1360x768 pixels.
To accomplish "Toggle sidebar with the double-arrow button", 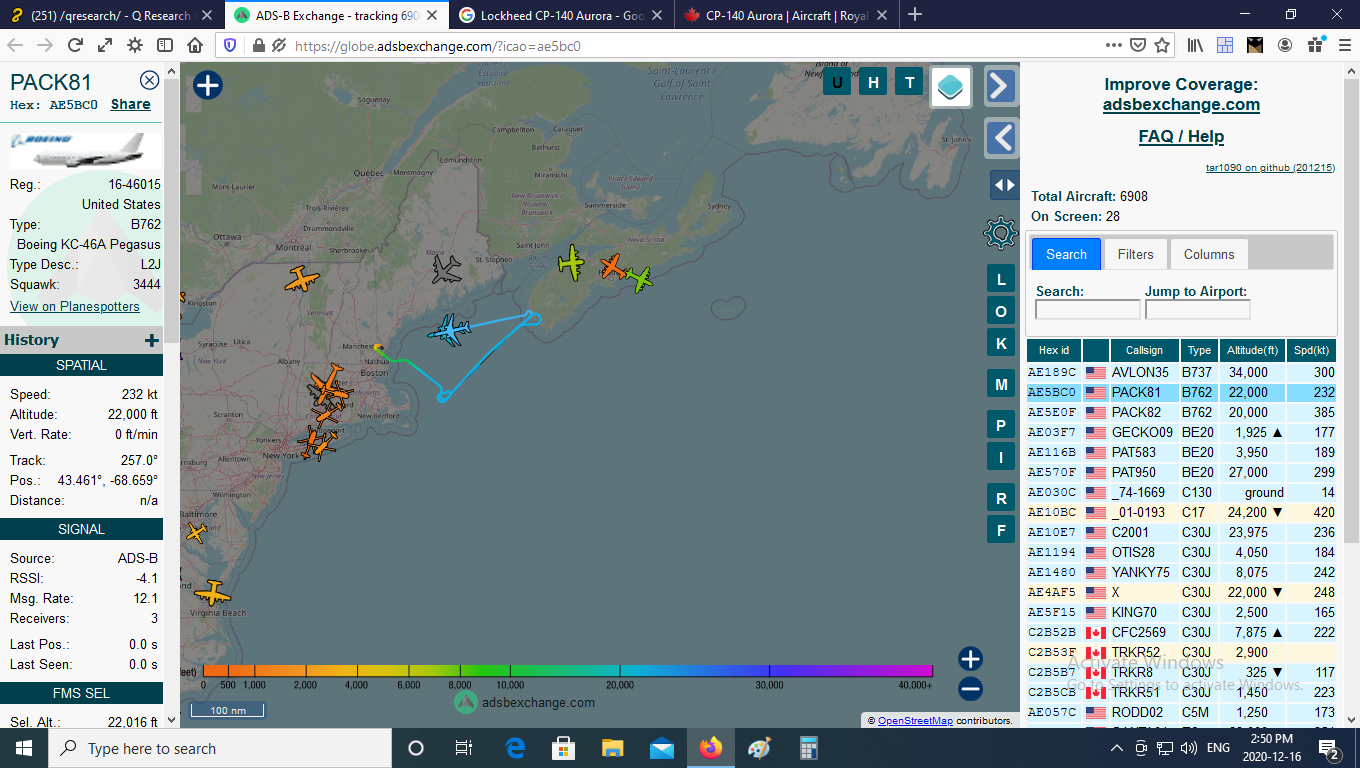I will coord(1003,185).
